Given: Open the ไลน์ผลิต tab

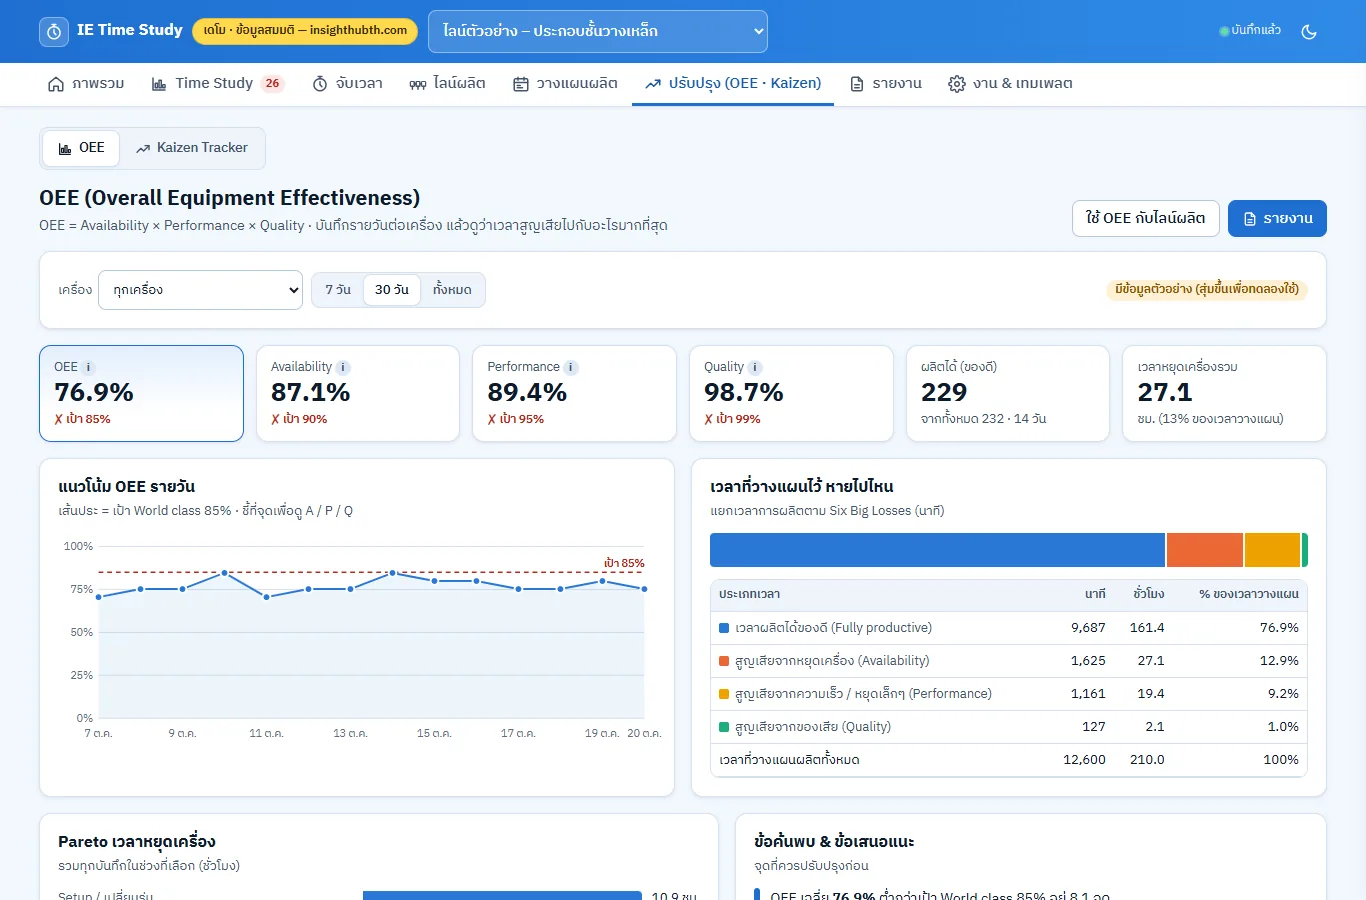Looking at the screenshot, I should (x=447, y=84).
